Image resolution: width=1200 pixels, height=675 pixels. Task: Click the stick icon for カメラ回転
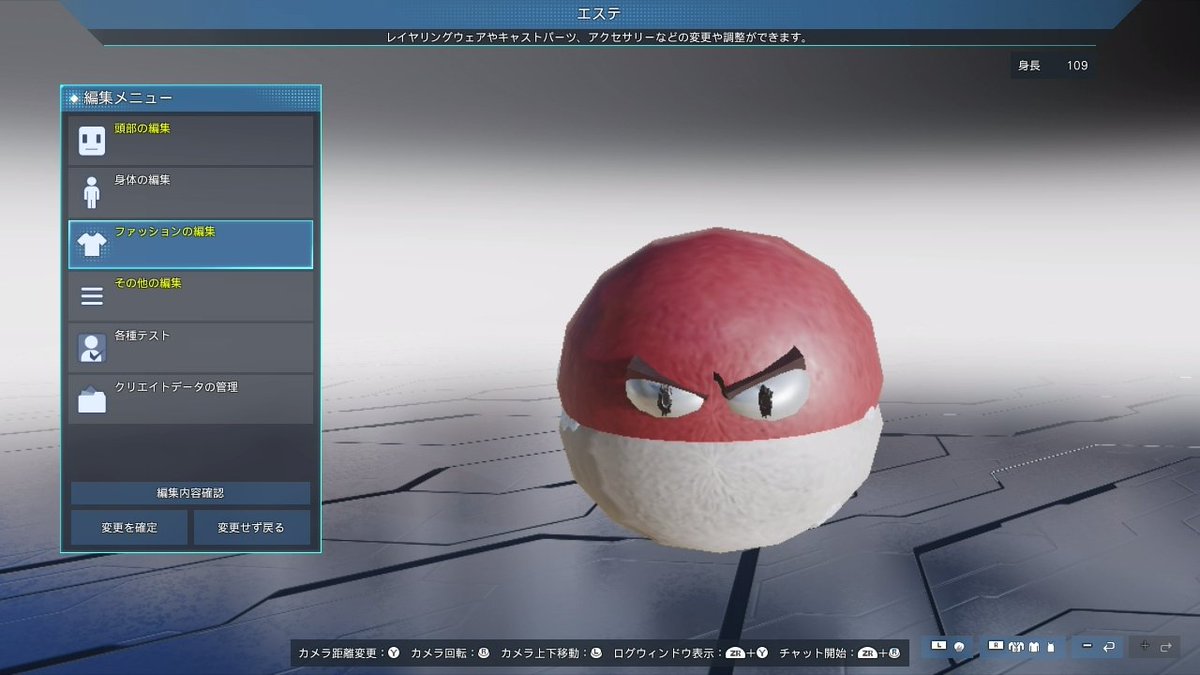pos(484,653)
